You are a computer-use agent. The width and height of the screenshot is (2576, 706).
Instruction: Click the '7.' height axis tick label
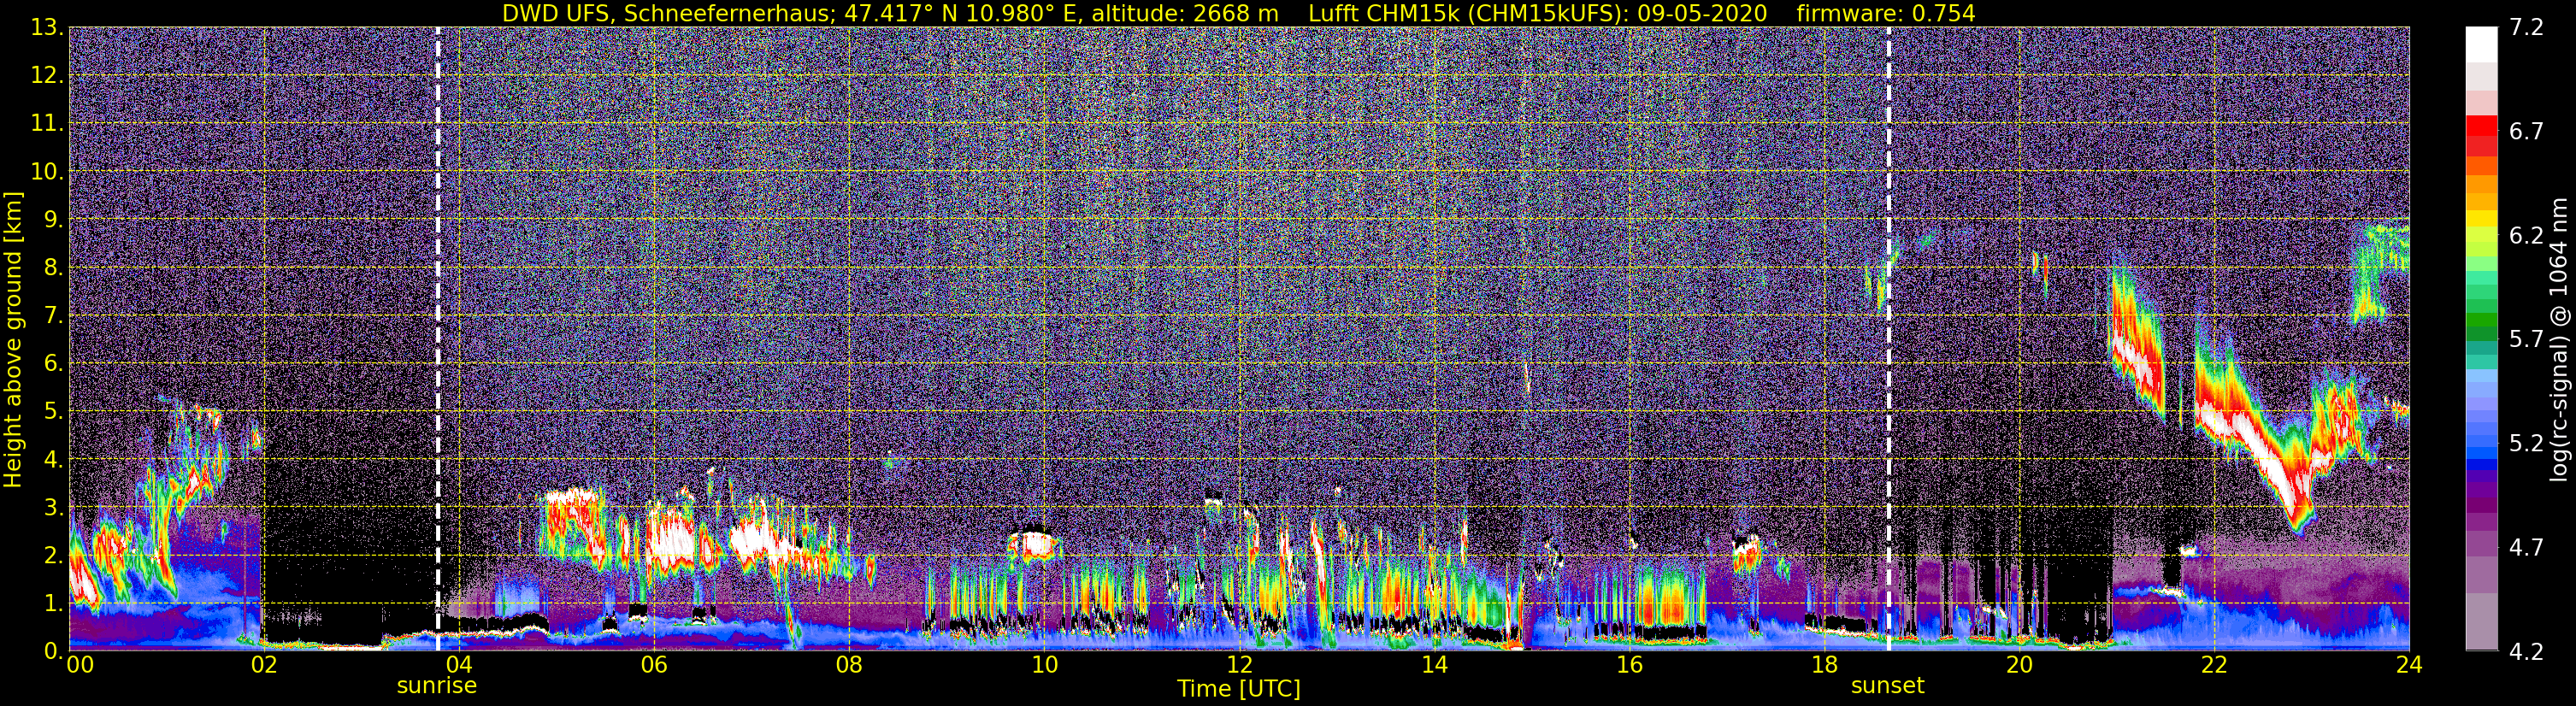(54, 315)
